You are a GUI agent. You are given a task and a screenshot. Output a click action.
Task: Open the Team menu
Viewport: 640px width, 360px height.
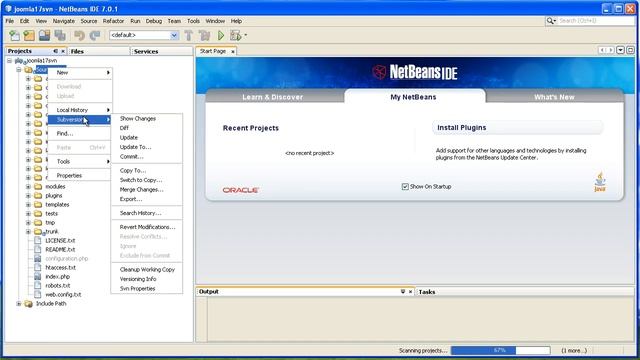coord(174,21)
